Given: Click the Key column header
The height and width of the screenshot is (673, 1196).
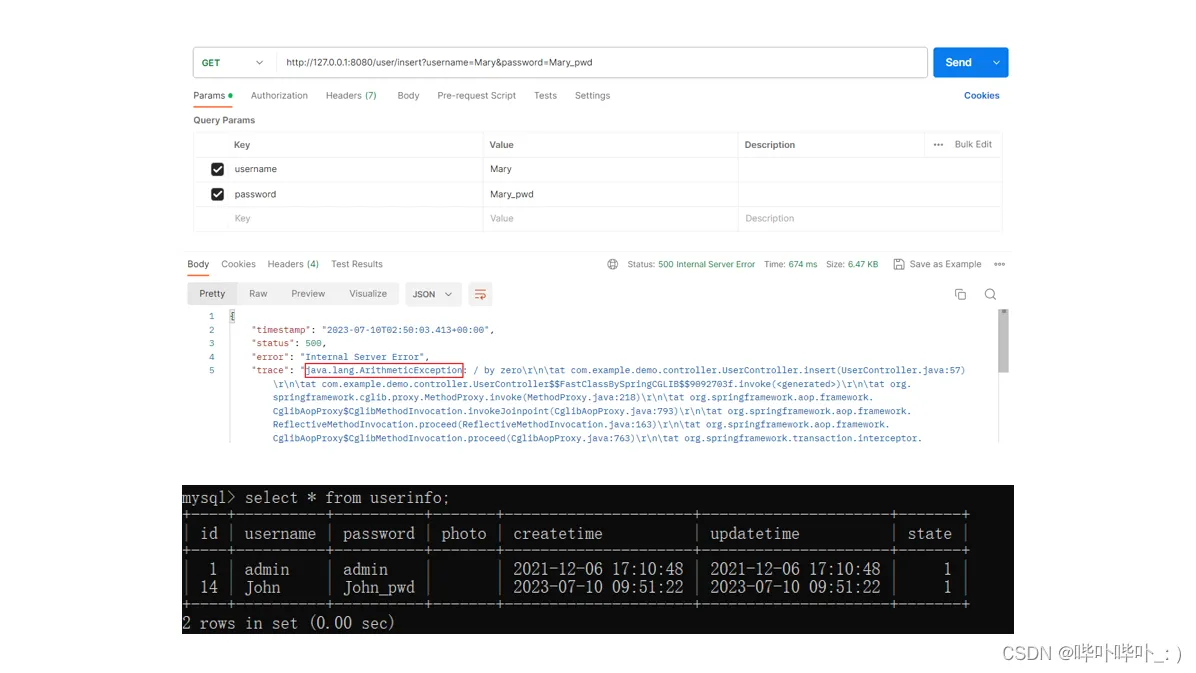Looking at the screenshot, I should coord(242,145).
